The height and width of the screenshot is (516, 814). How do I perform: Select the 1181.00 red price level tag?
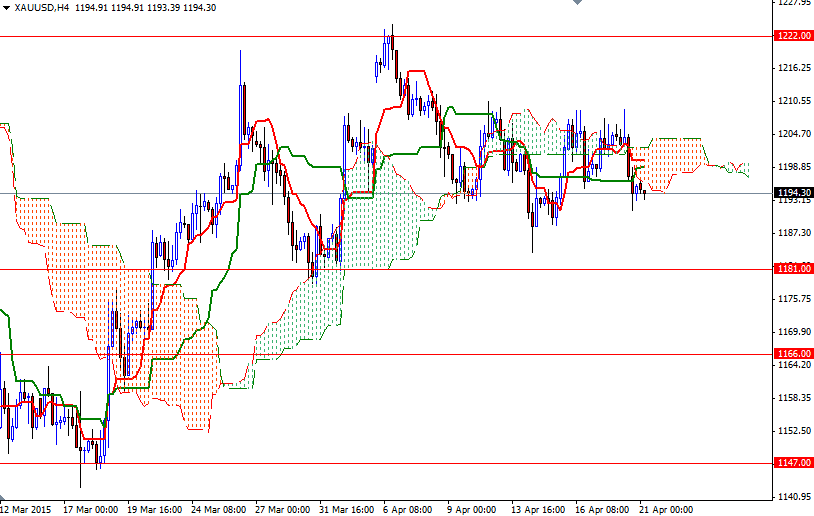(792, 268)
